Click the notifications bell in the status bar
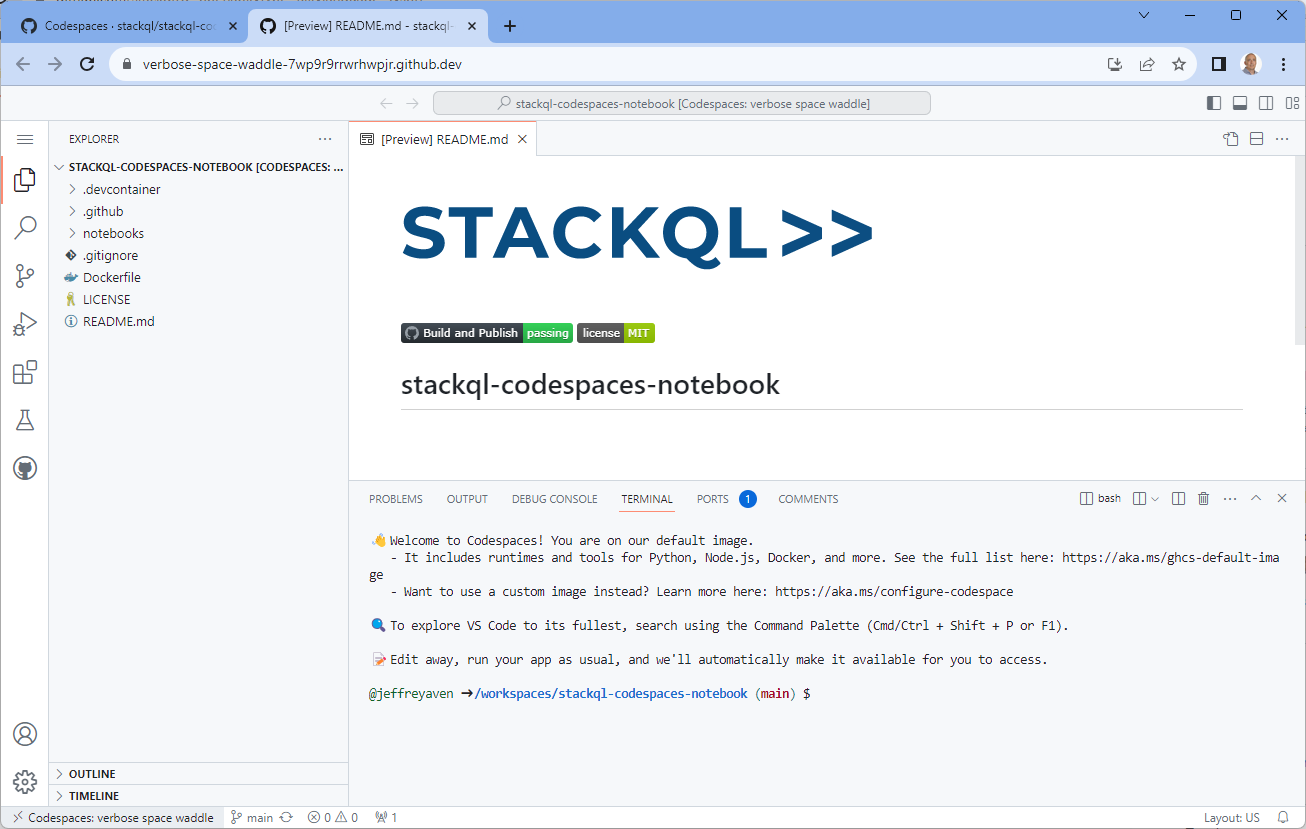This screenshot has width=1306, height=829. (x=1284, y=817)
